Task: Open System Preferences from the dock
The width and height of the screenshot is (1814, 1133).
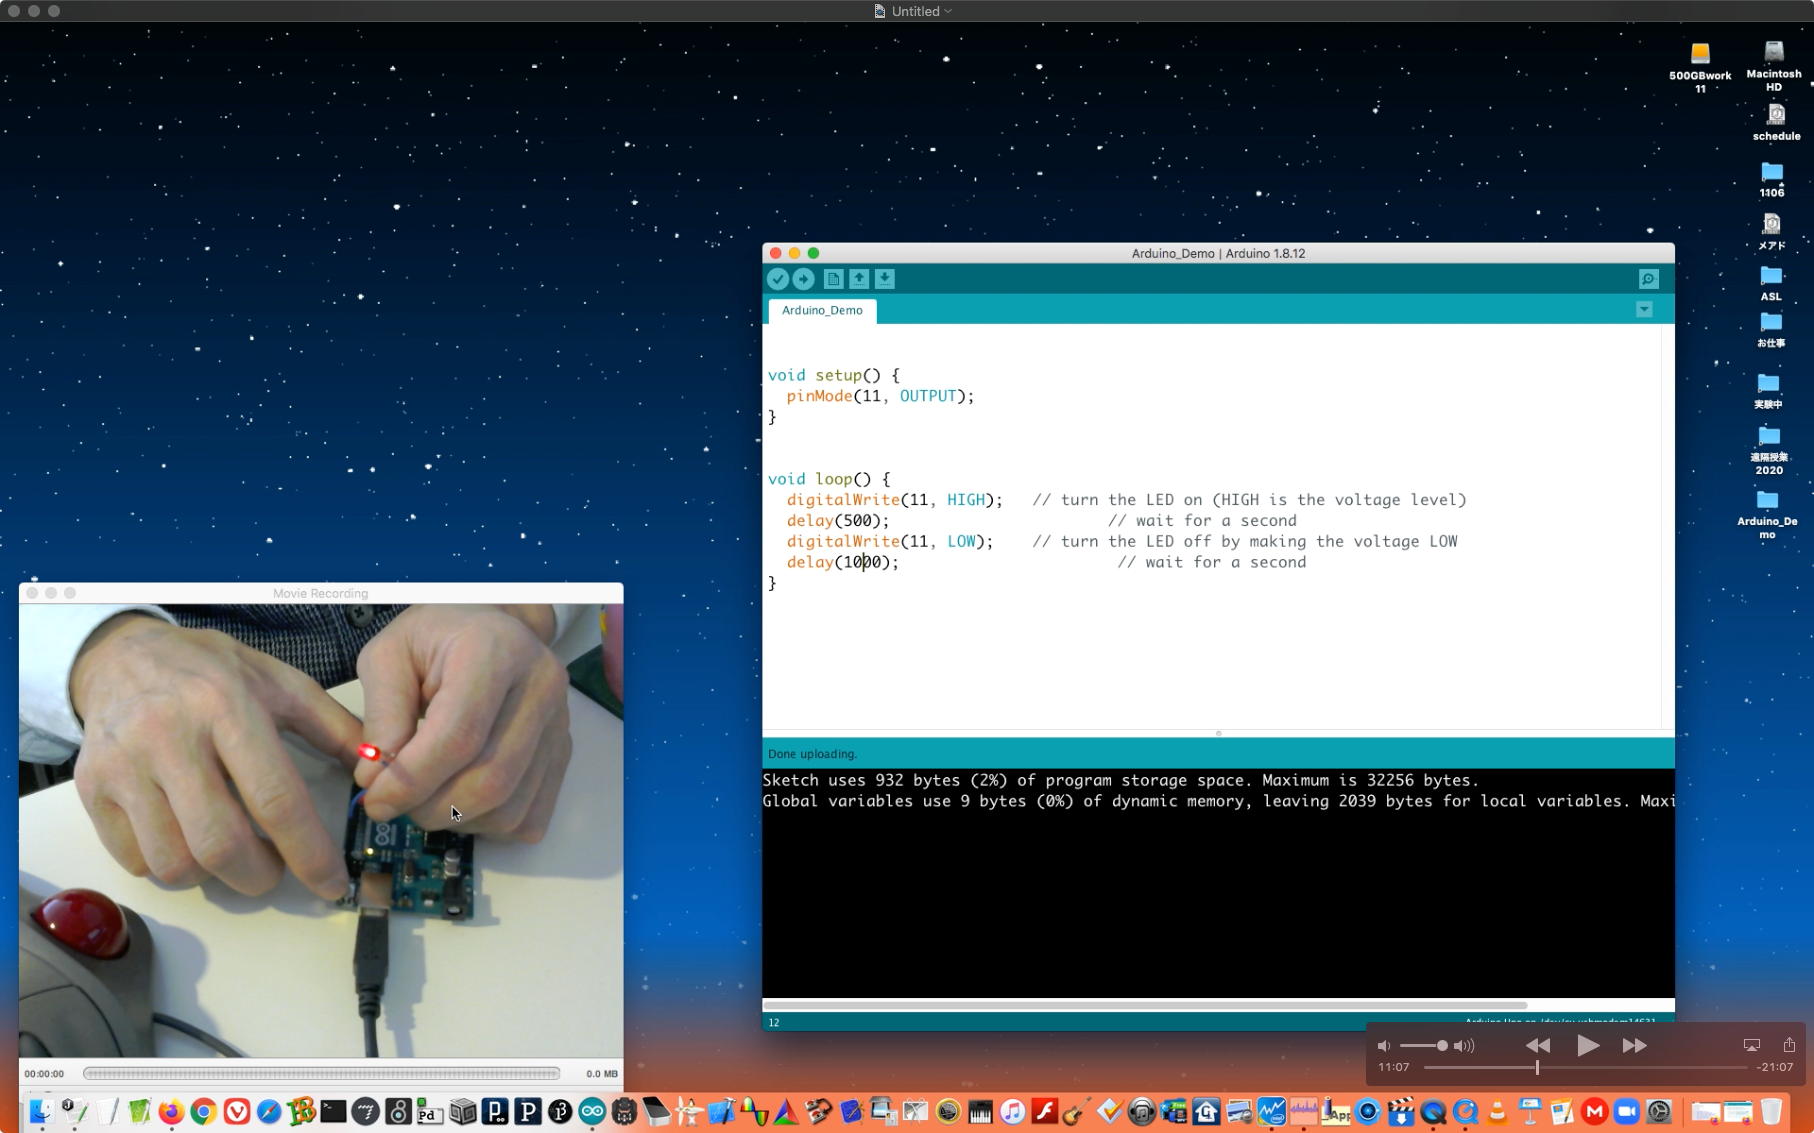Action: coord(1659,1111)
